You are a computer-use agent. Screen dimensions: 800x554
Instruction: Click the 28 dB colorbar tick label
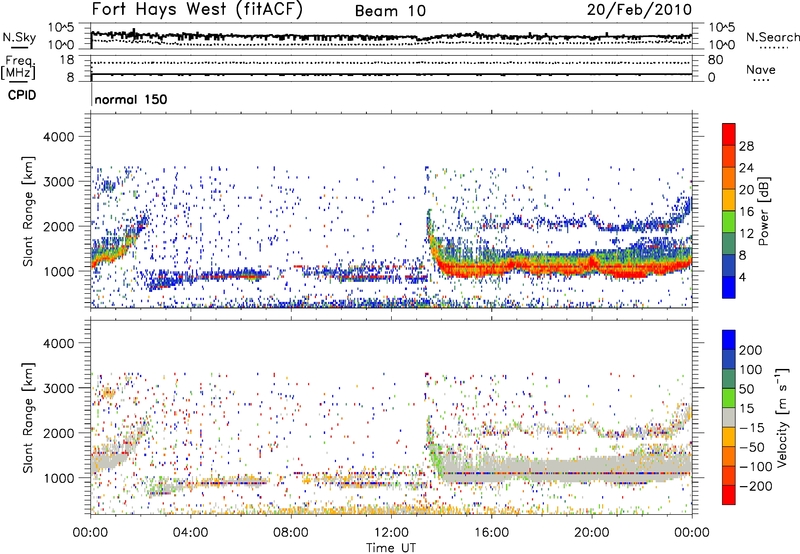click(x=746, y=146)
